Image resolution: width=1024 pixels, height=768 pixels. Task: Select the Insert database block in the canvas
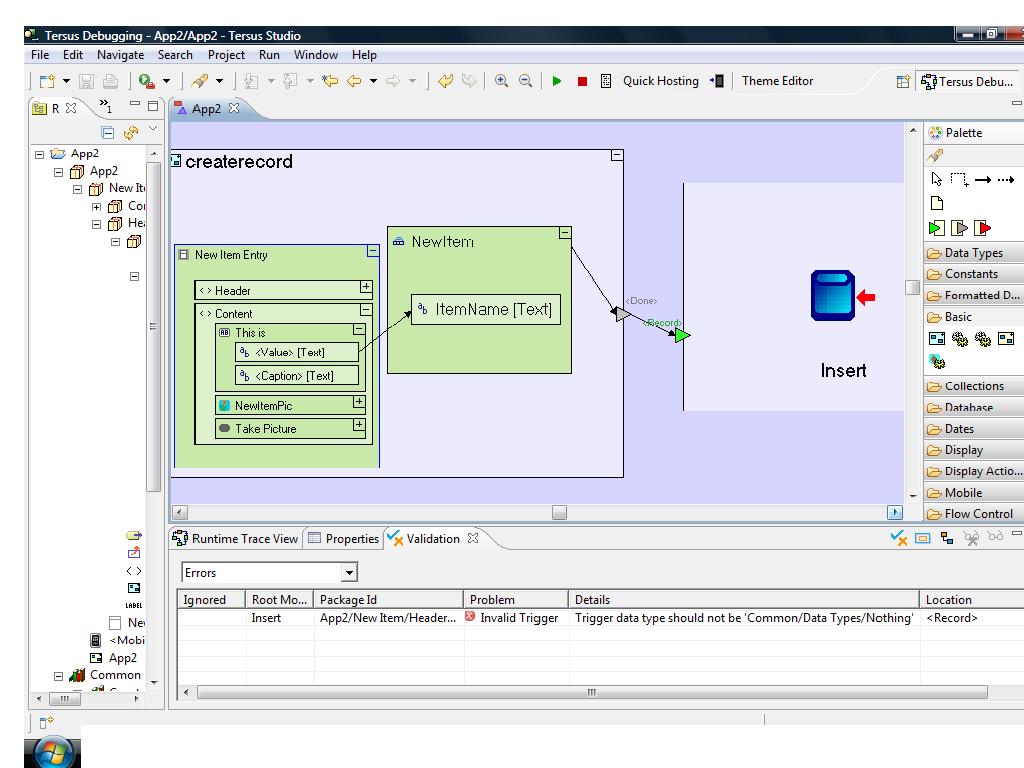point(833,296)
